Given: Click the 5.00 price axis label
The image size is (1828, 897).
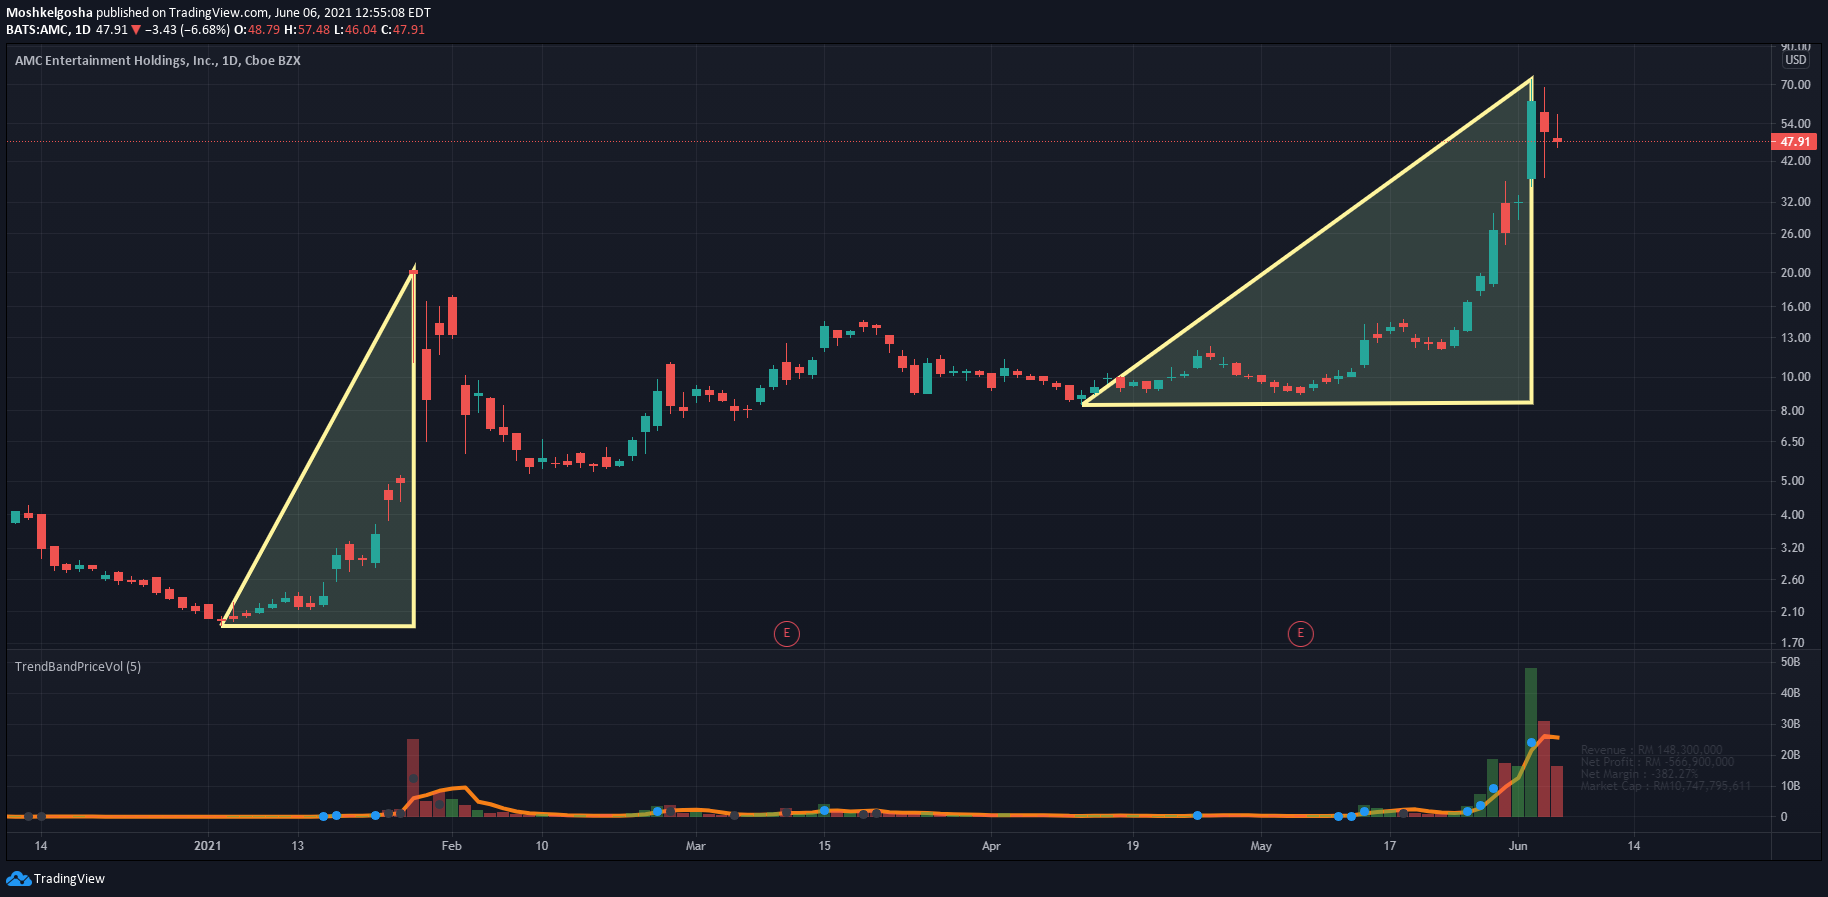Looking at the screenshot, I should (1792, 481).
